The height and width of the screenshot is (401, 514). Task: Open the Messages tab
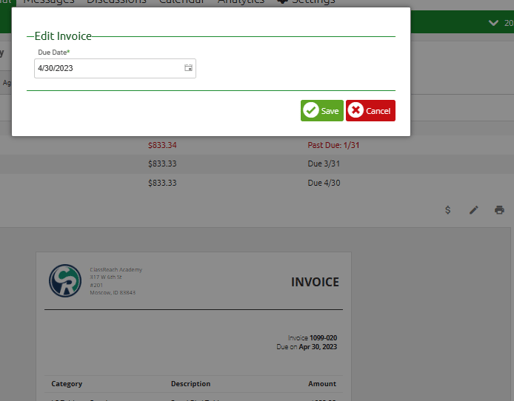49,2
